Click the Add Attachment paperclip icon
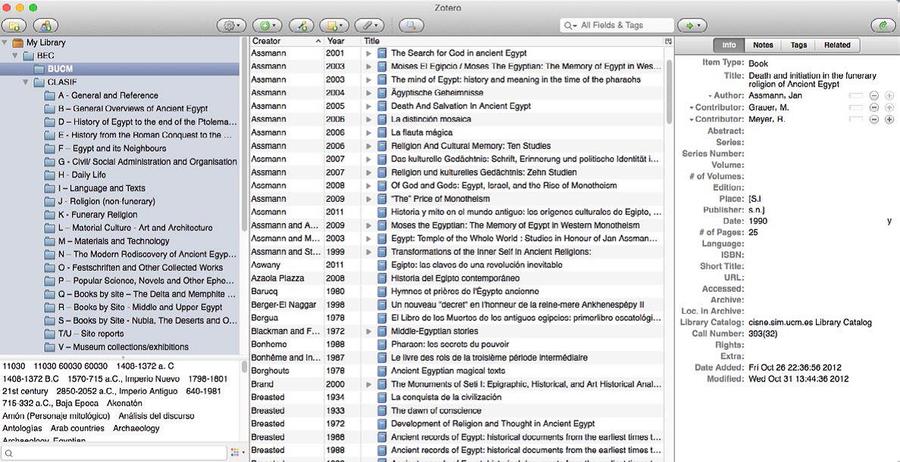 coord(371,23)
